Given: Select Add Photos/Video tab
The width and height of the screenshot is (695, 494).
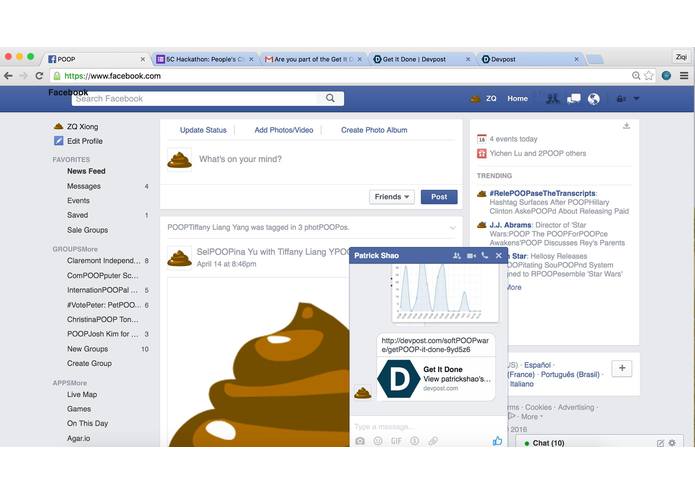Looking at the screenshot, I should (284, 130).
